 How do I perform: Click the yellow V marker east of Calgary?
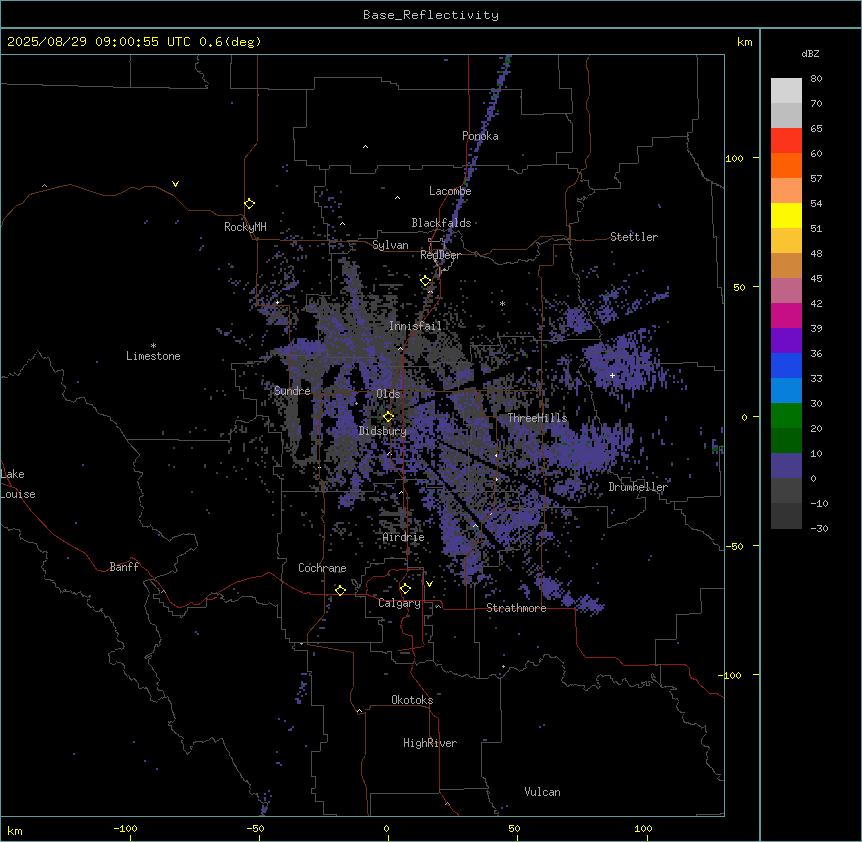pyautogui.click(x=429, y=584)
